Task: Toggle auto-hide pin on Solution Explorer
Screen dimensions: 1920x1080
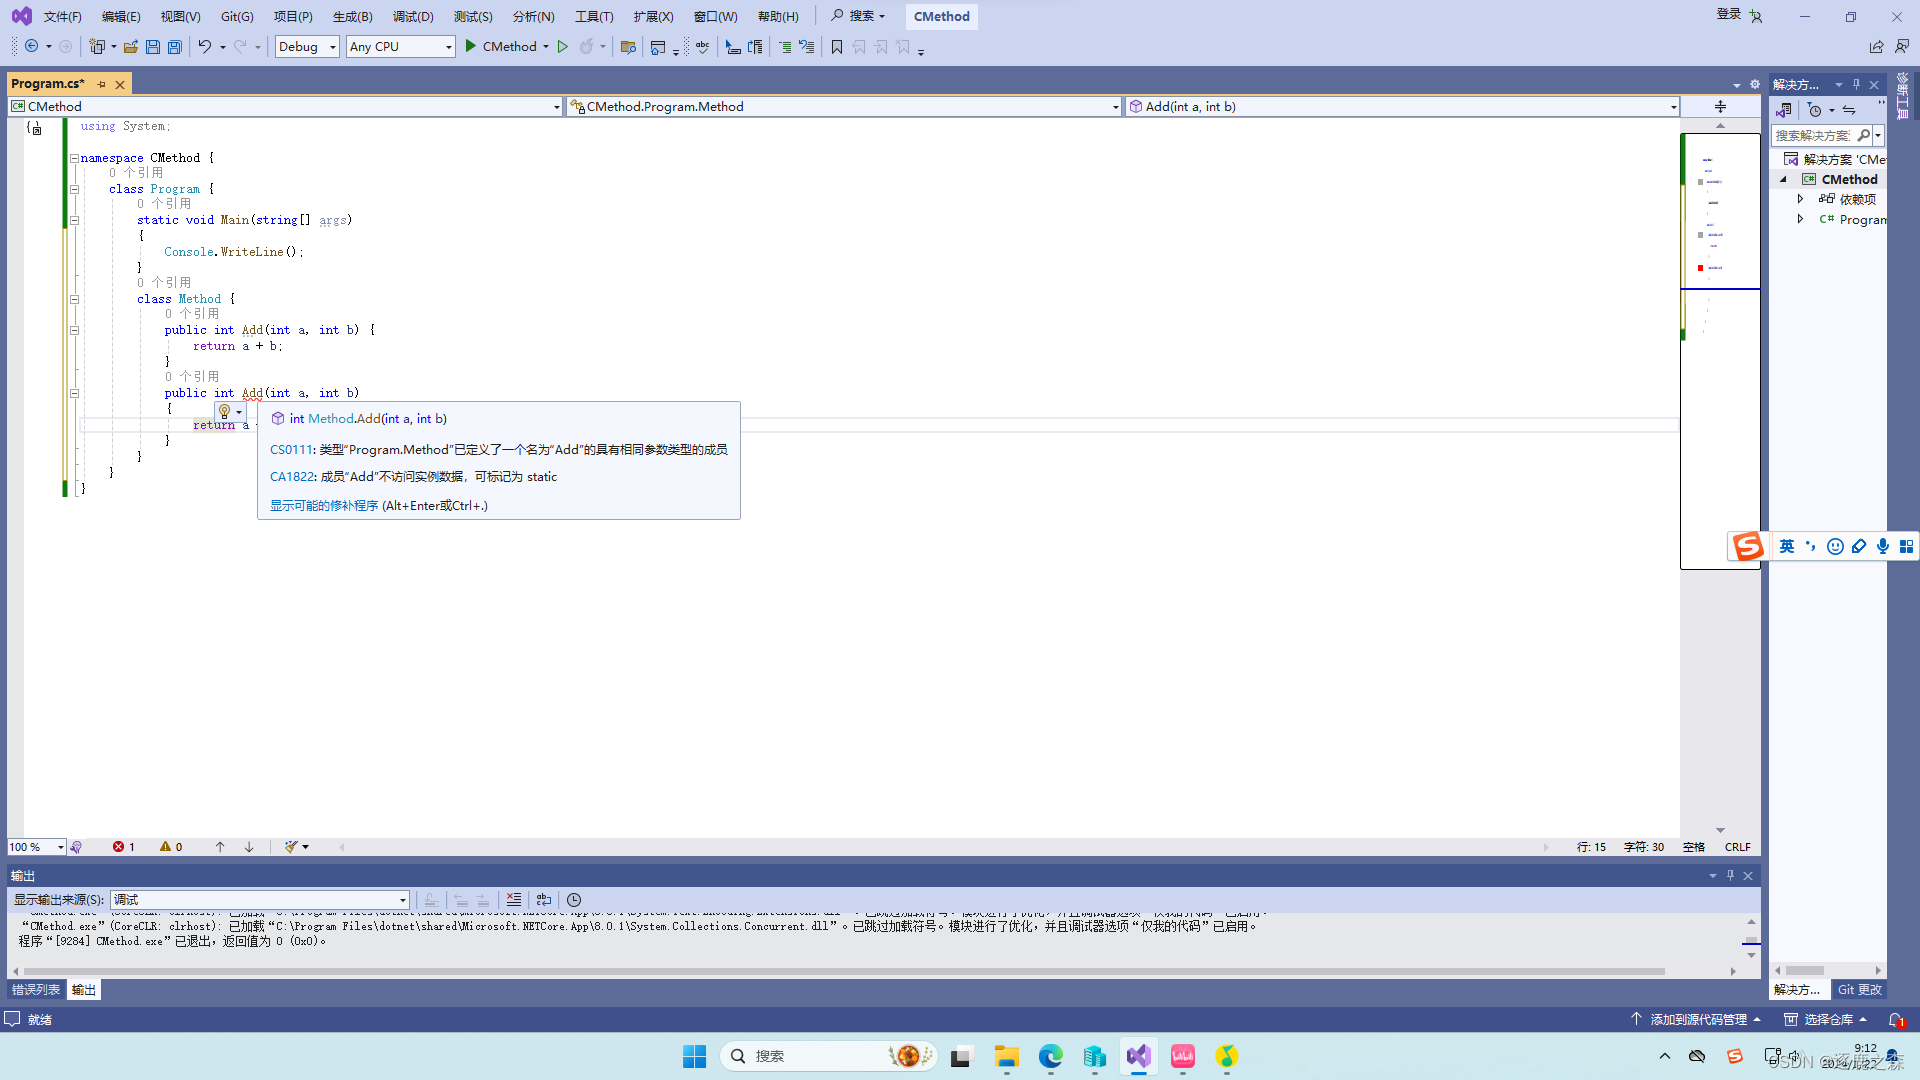Action: [x=1856, y=85]
